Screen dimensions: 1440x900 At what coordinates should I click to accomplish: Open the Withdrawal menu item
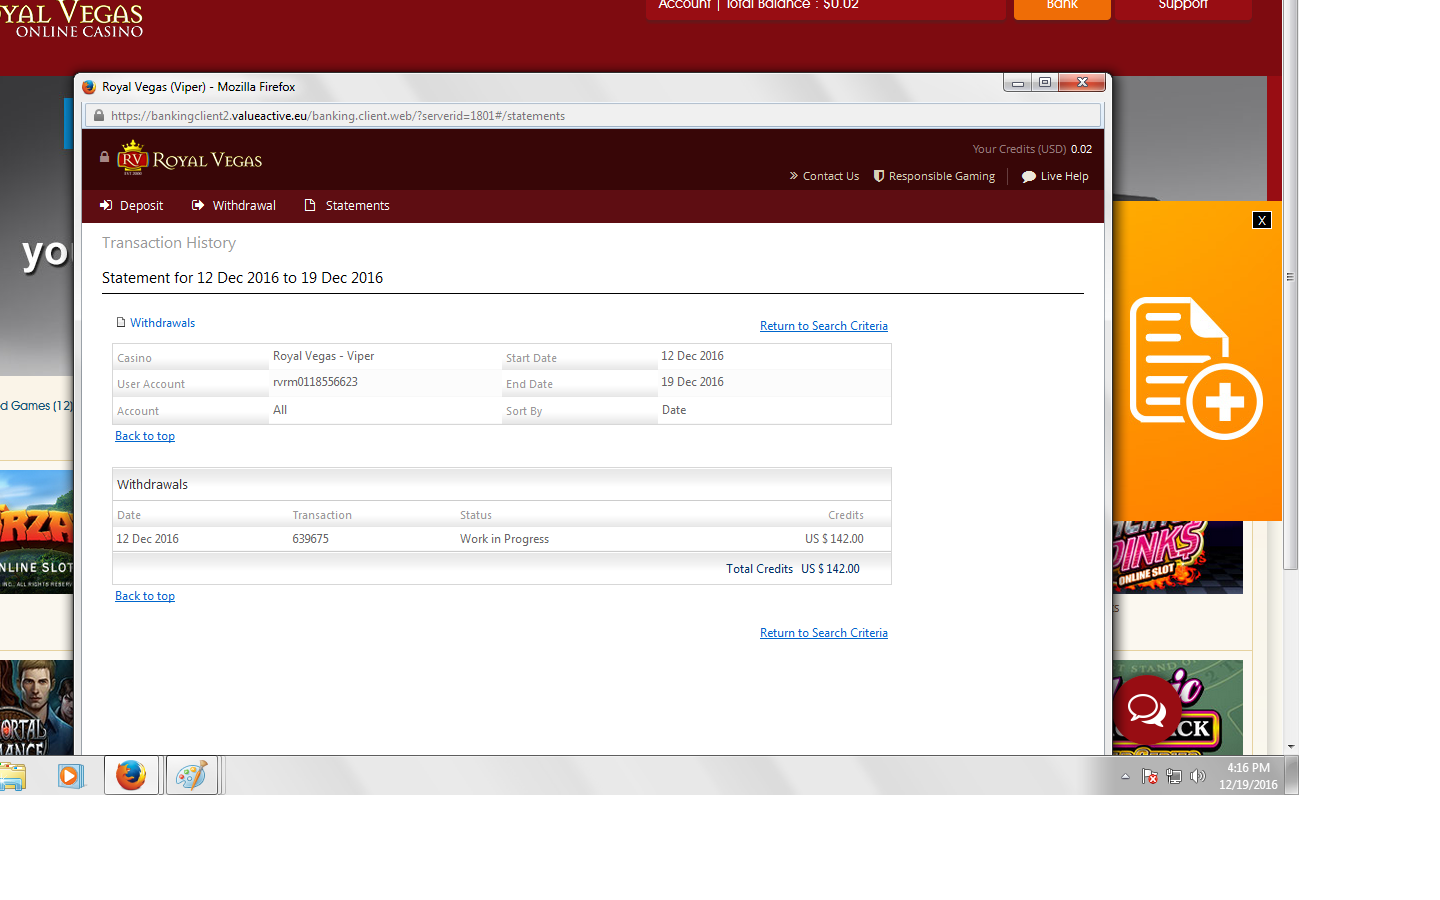pos(234,206)
